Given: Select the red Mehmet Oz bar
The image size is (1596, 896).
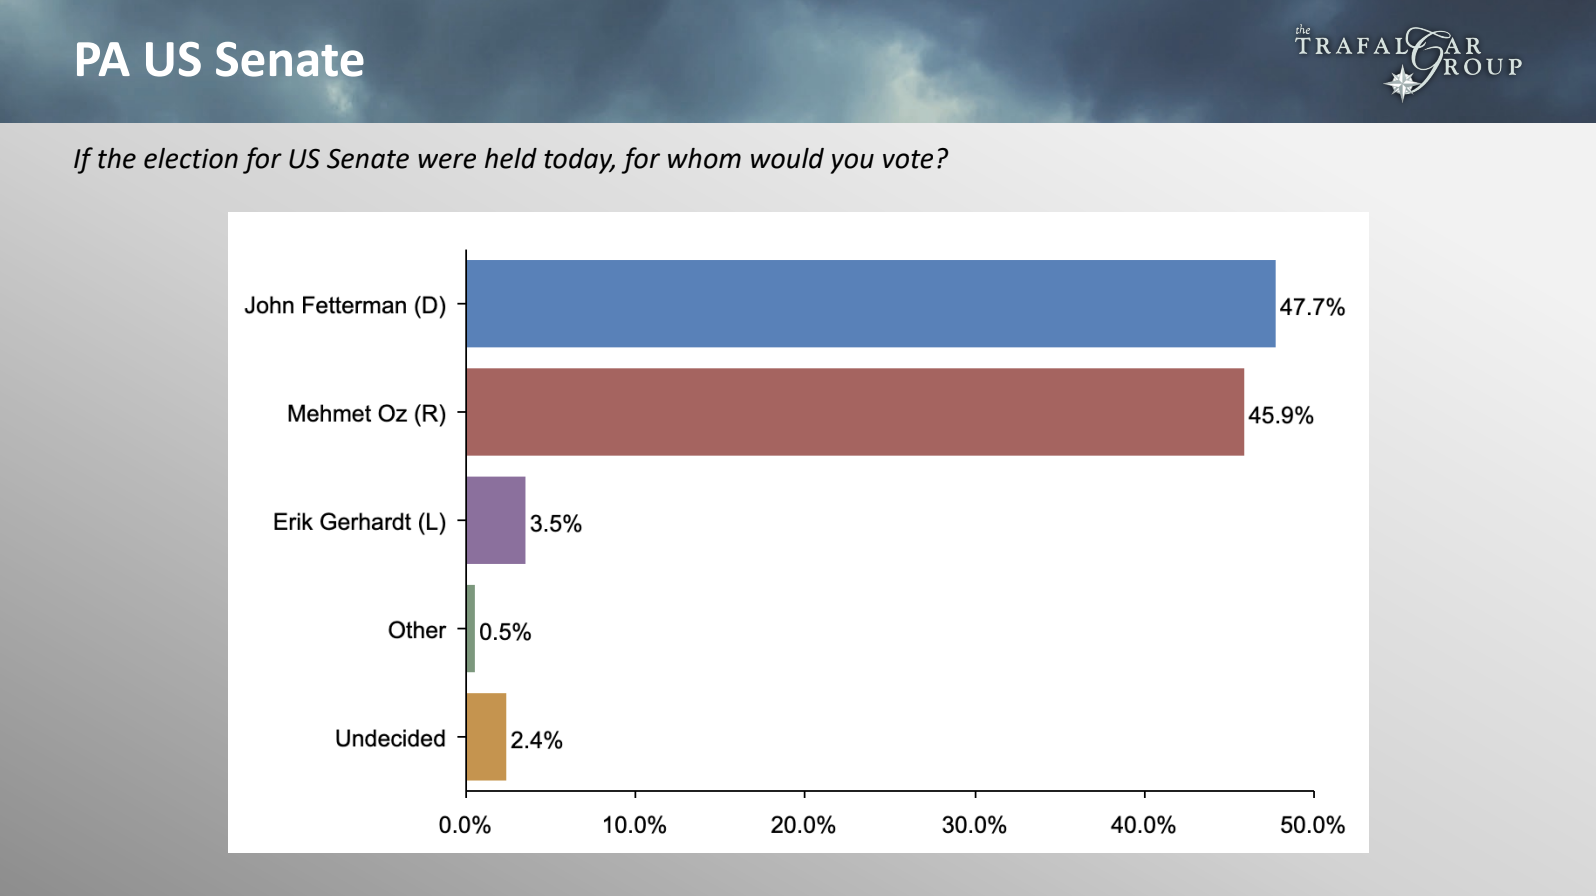Looking at the screenshot, I should pyautogui.click(x=855, y=412).
